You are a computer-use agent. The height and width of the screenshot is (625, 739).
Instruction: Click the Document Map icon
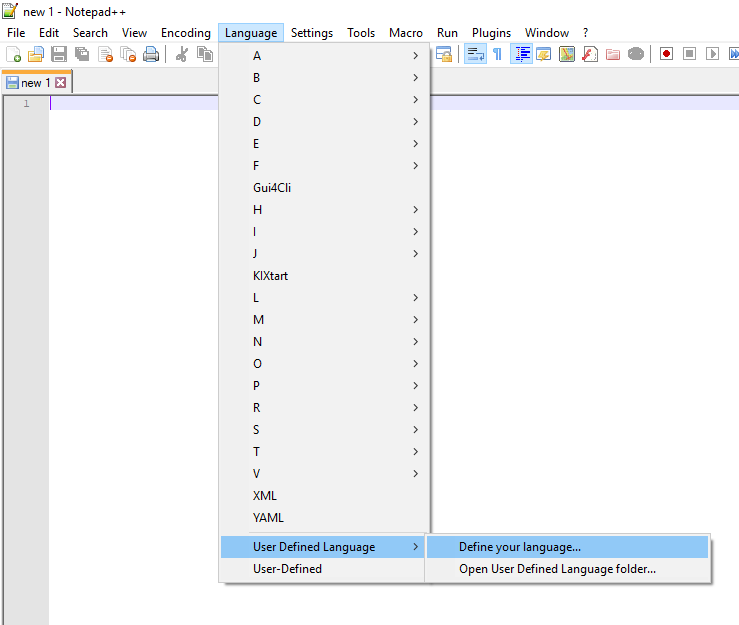point(567,54)
